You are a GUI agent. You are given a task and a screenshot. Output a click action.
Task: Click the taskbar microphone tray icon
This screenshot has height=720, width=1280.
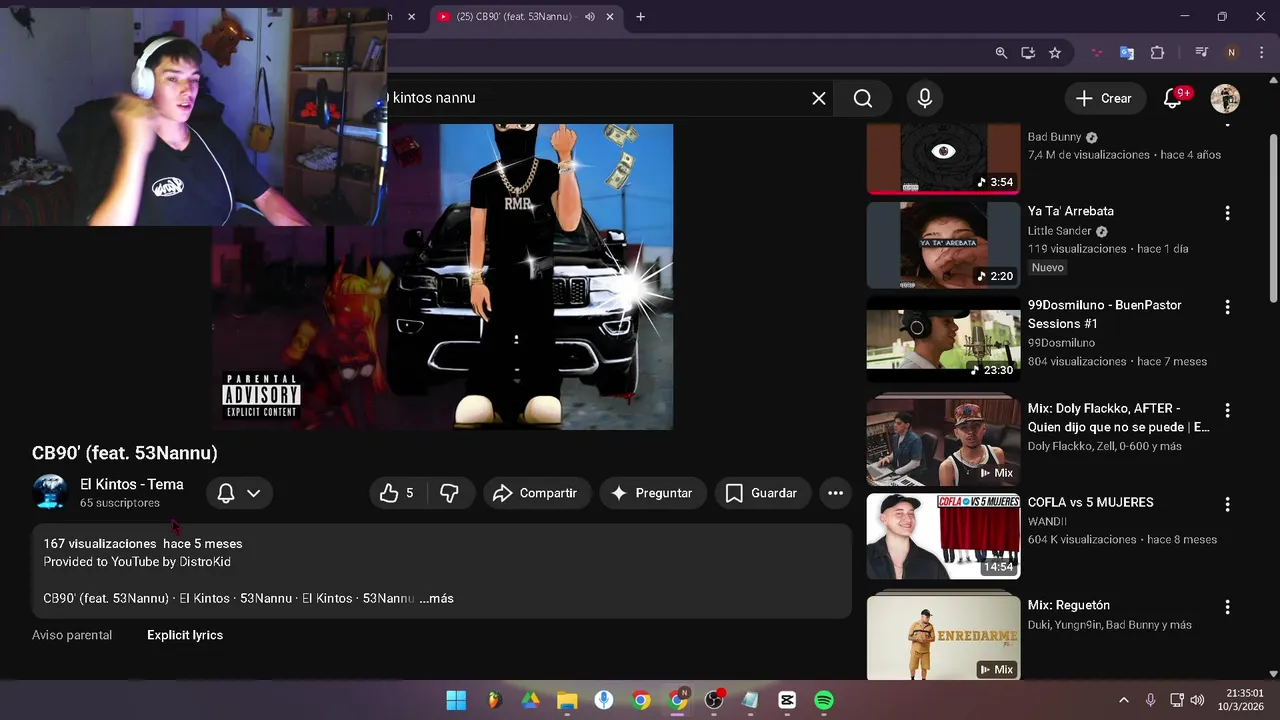pyautogui.click(x=1150, y=700)
